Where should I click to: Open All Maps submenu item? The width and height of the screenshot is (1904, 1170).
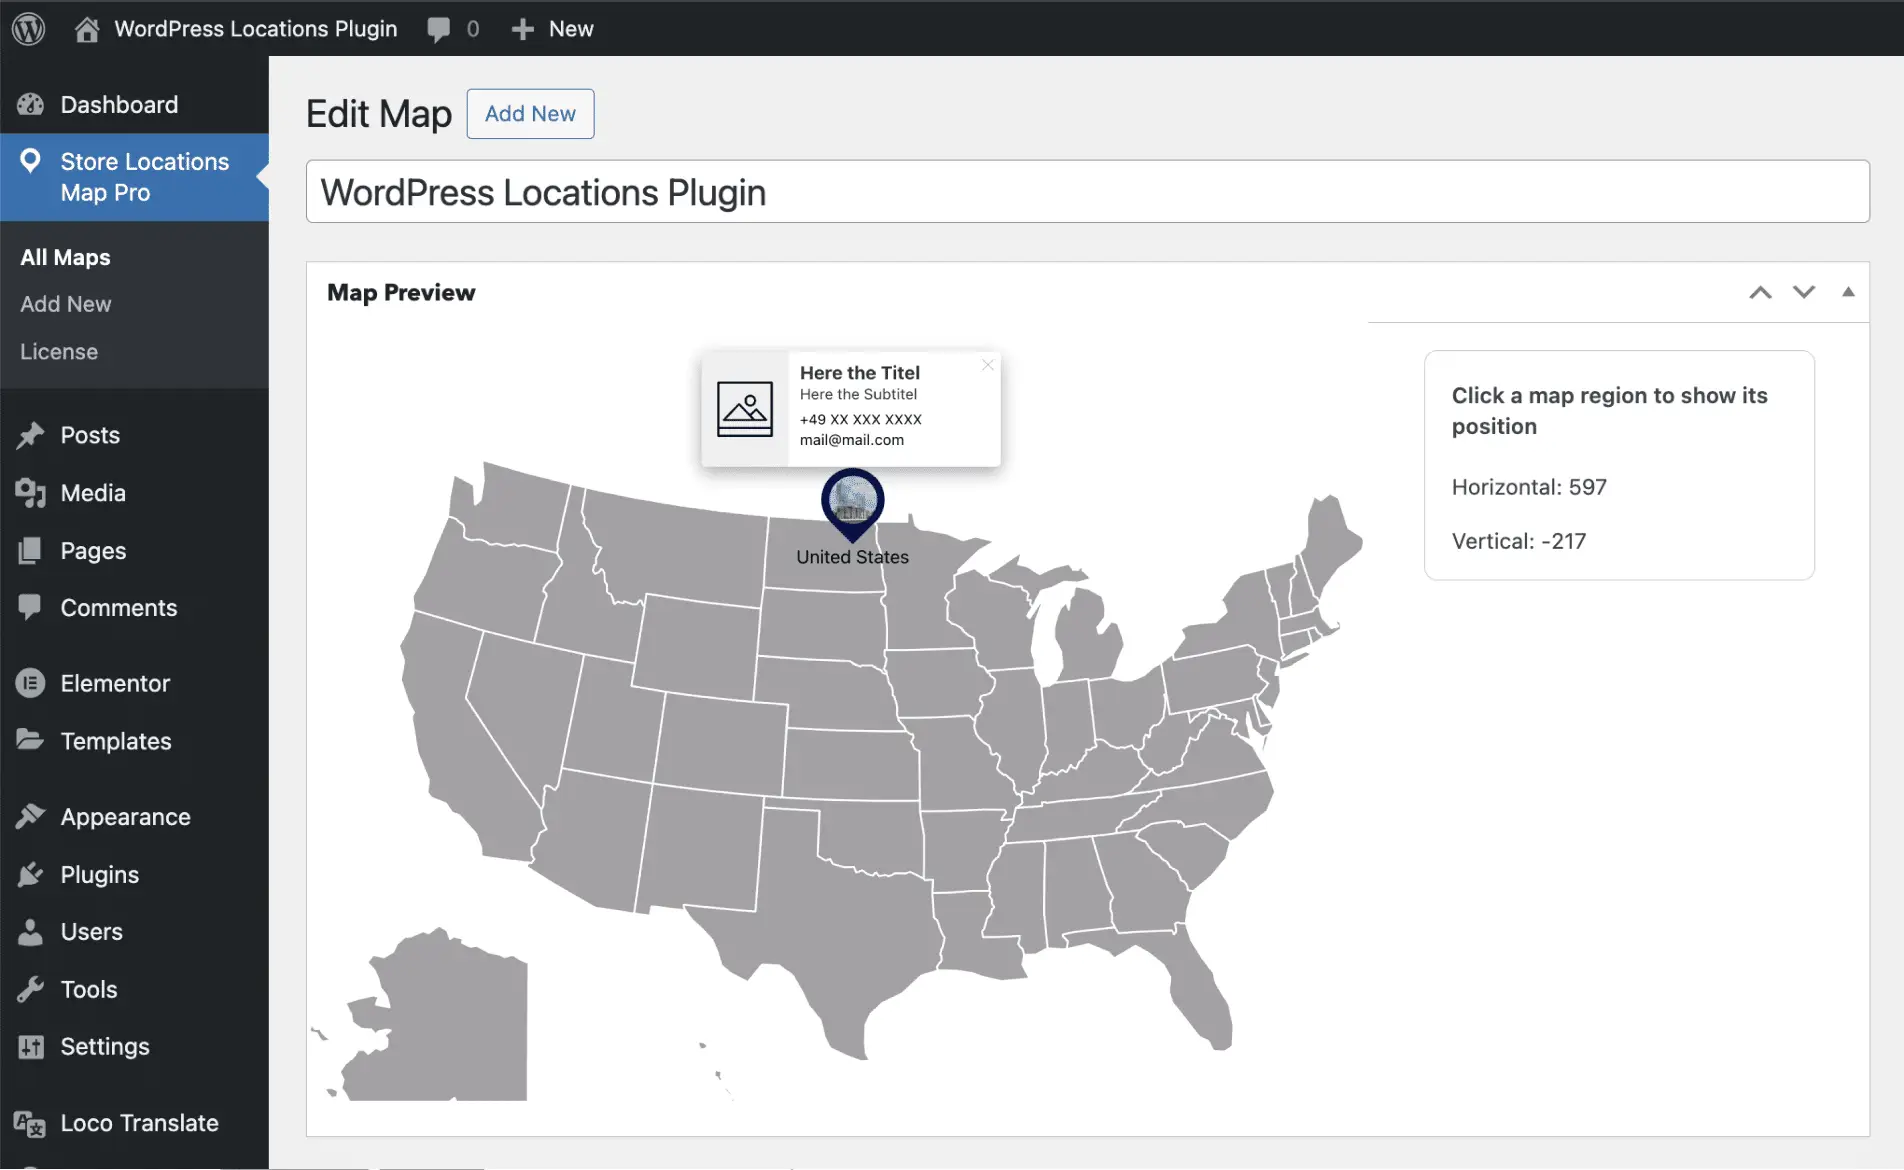pyautogui.click(x=66, y=257)
